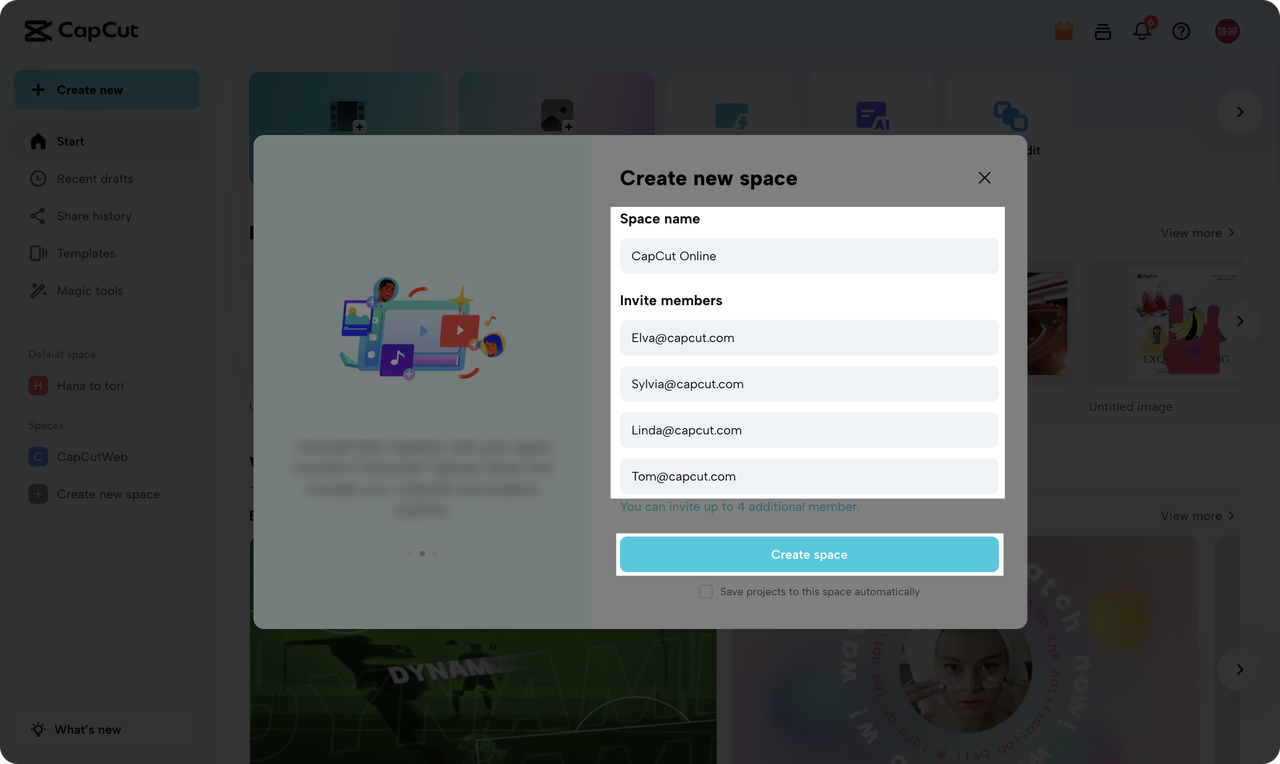Go to Start in the sidebar
Screen dimensions: 1280x764
click(107, 142)
